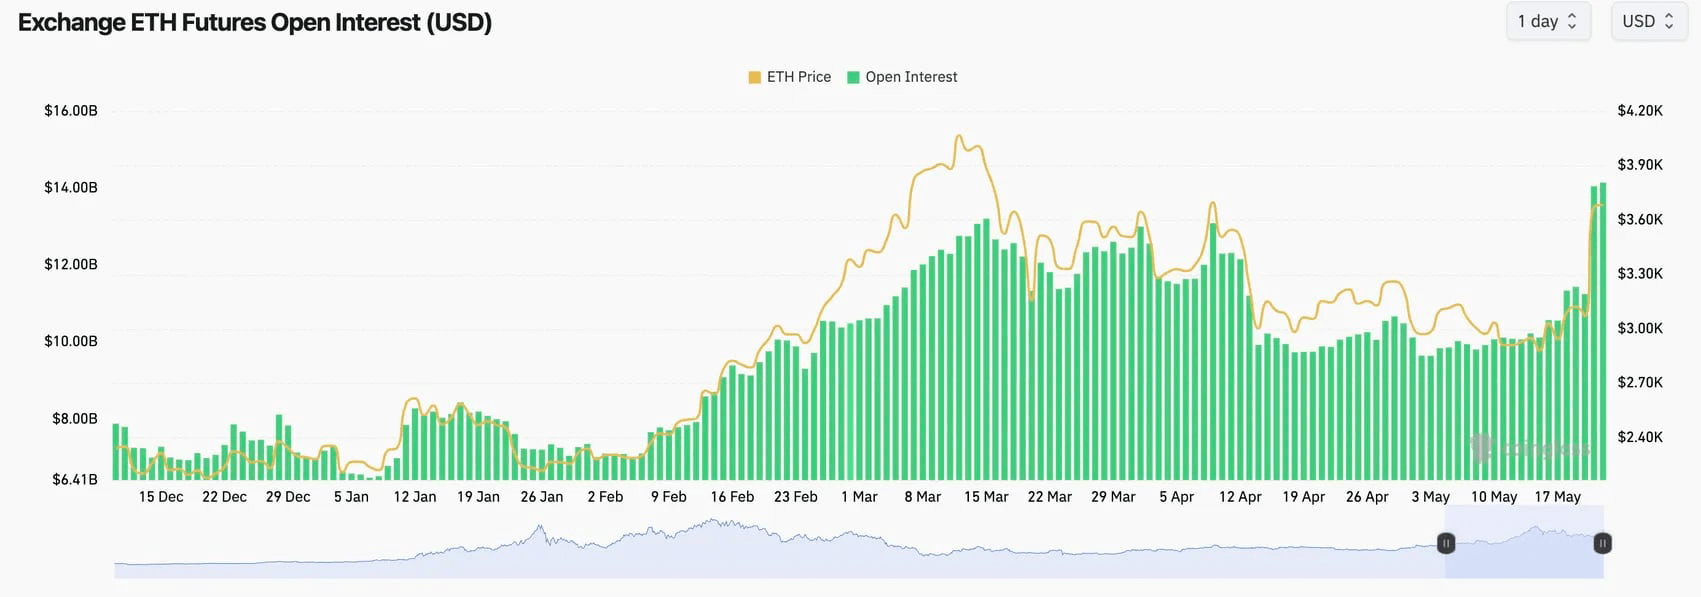This screenshot has width=1701, height=597.
Task: Click the $3.90K right axis label
Action: 1640,165
